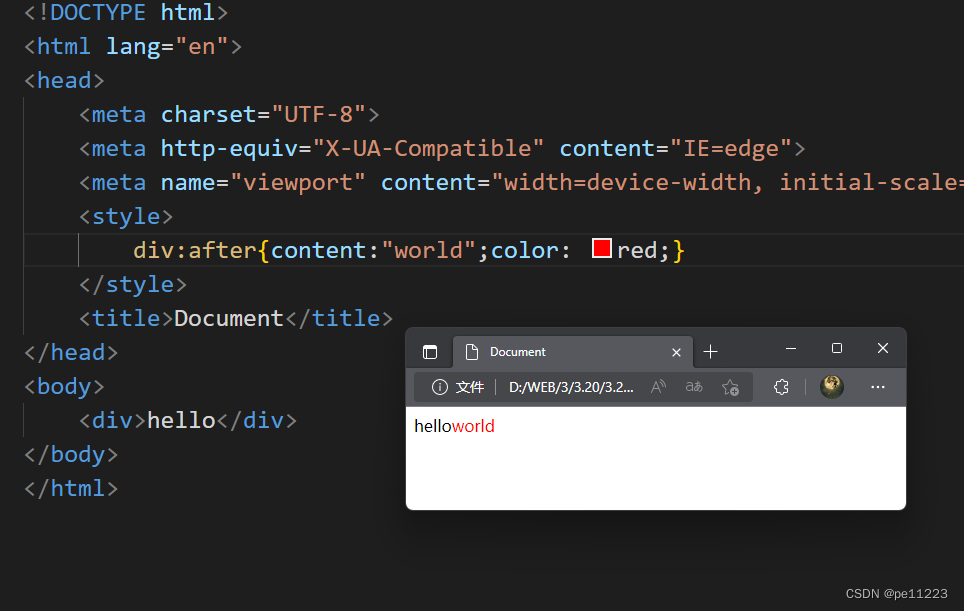Open the tab actions menu icon in browser
The width and height of the screenshot is (964, 611).
[x=430, y=352]
